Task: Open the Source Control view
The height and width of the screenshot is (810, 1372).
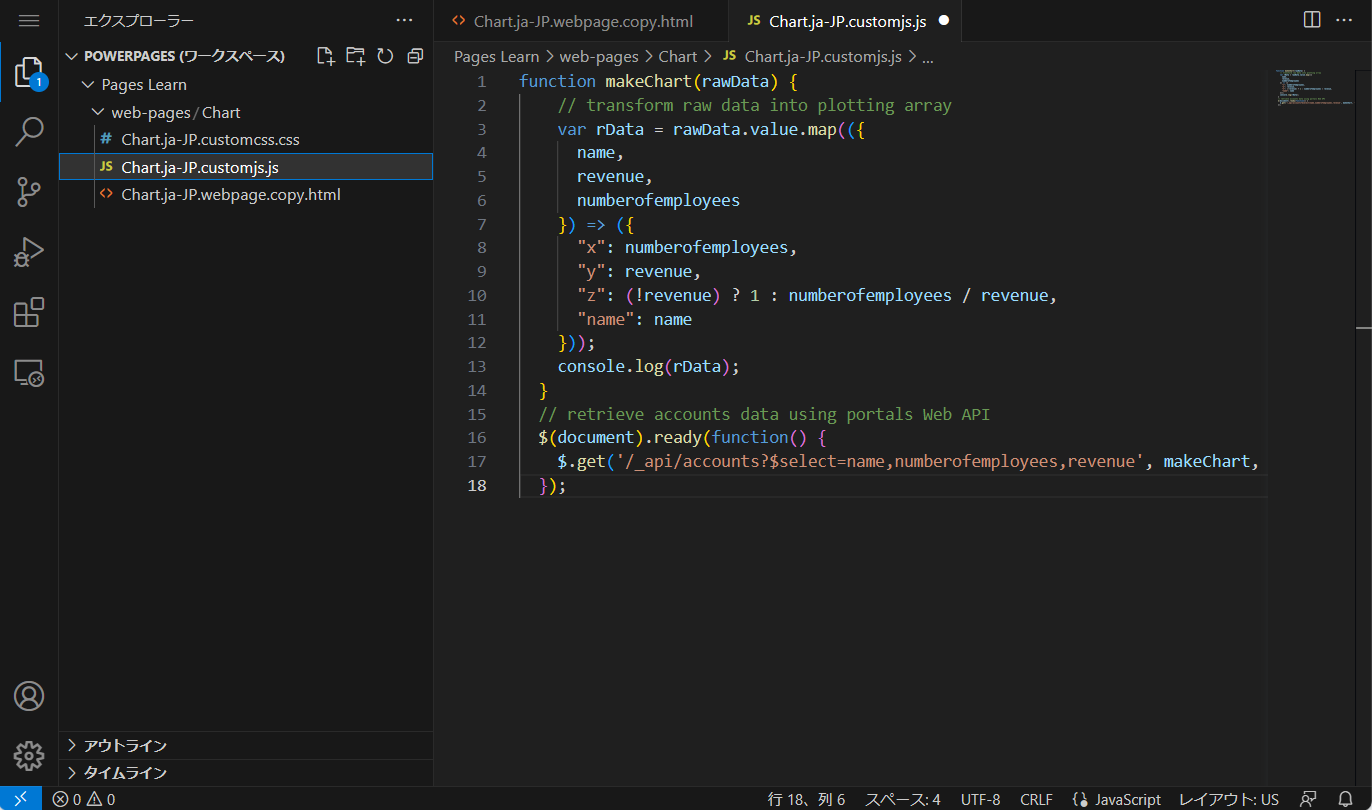Action: [29, 192]
